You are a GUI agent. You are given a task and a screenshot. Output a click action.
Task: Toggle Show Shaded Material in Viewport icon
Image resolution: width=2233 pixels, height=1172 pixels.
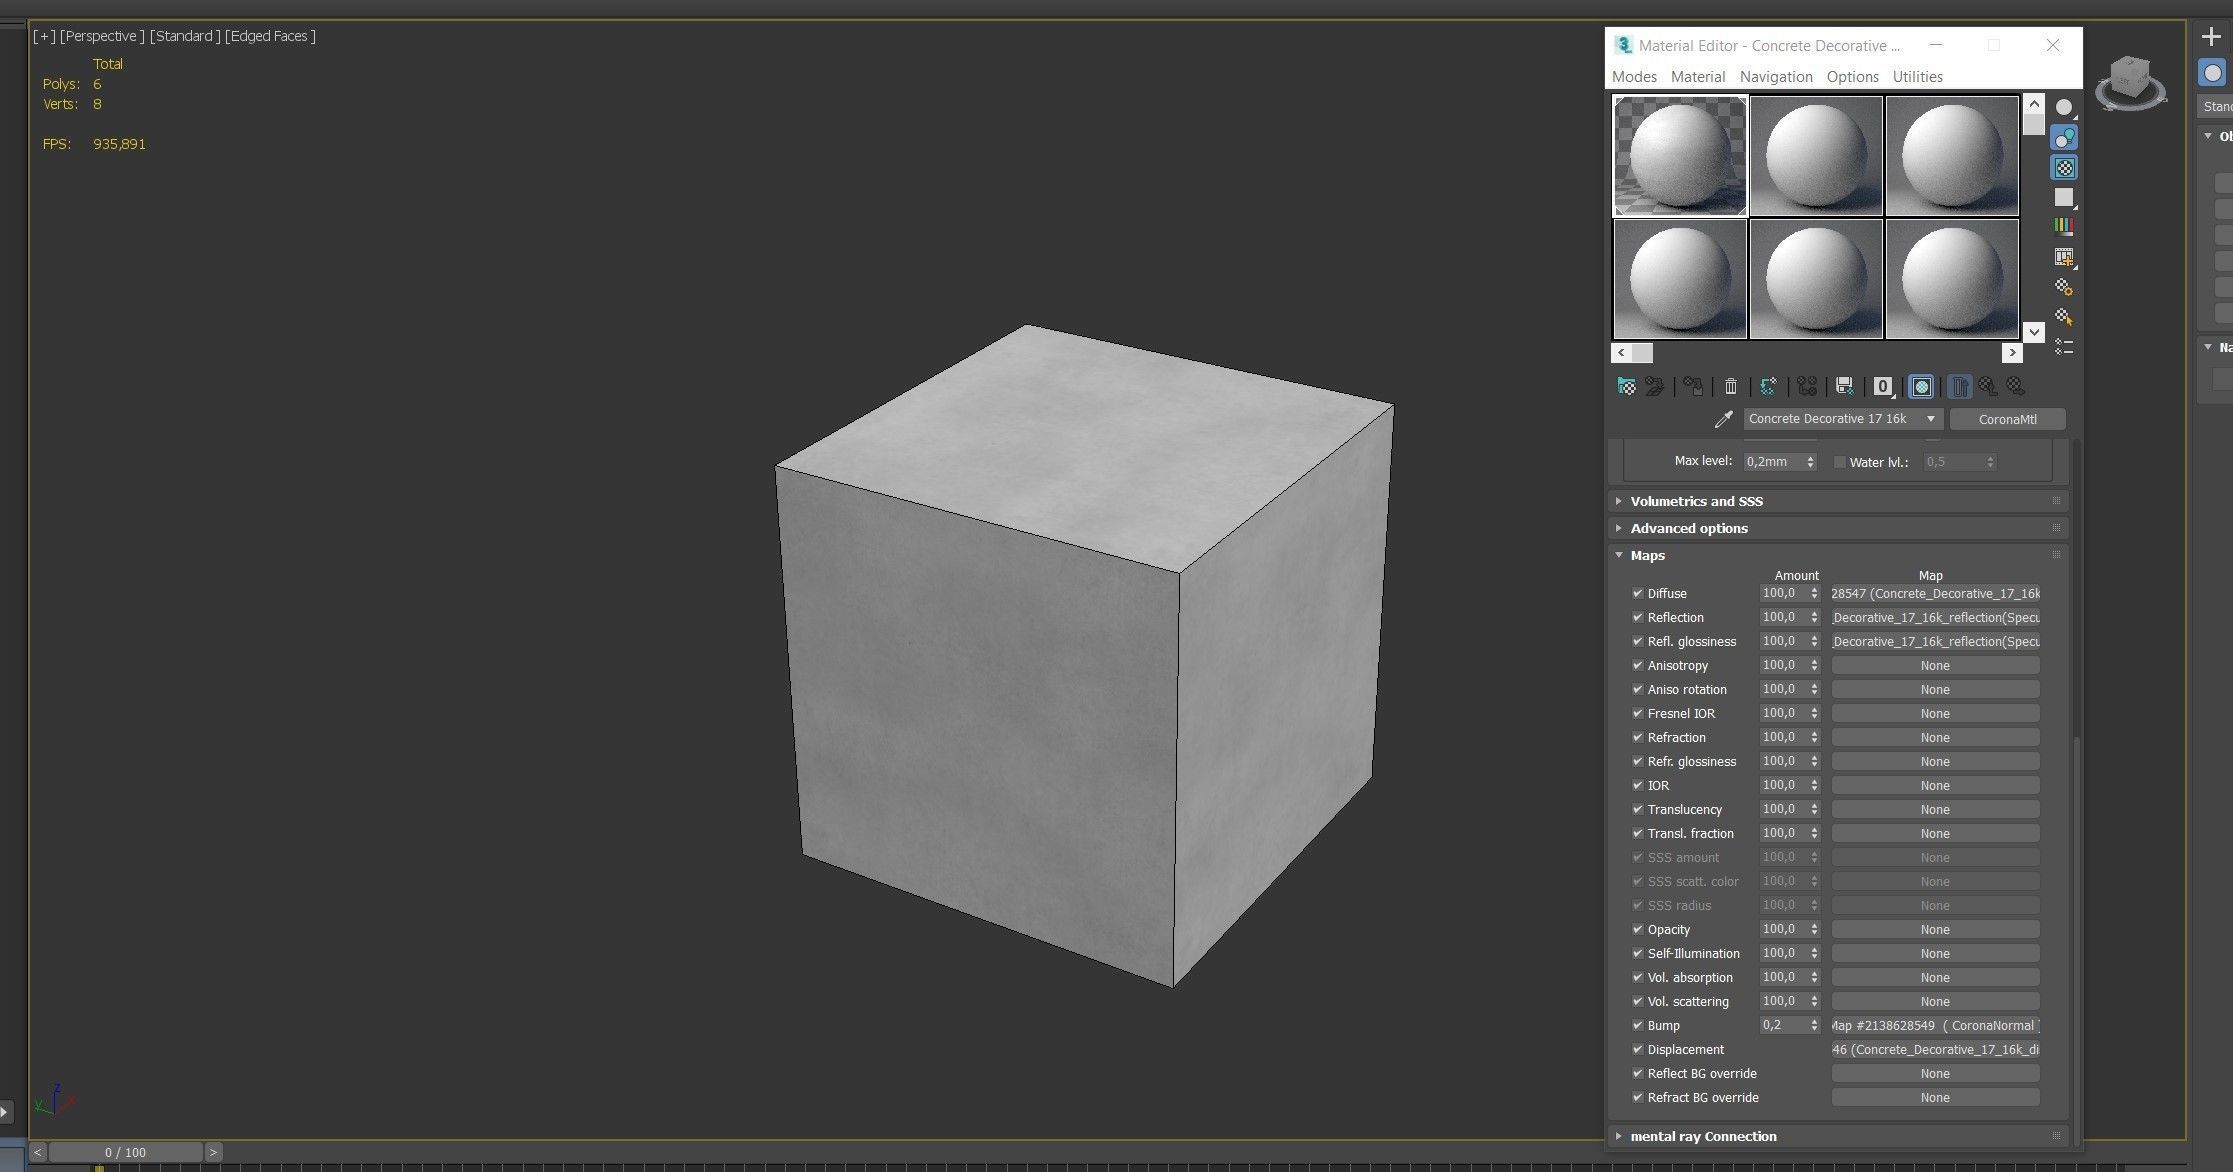(x=1921, y=387)
